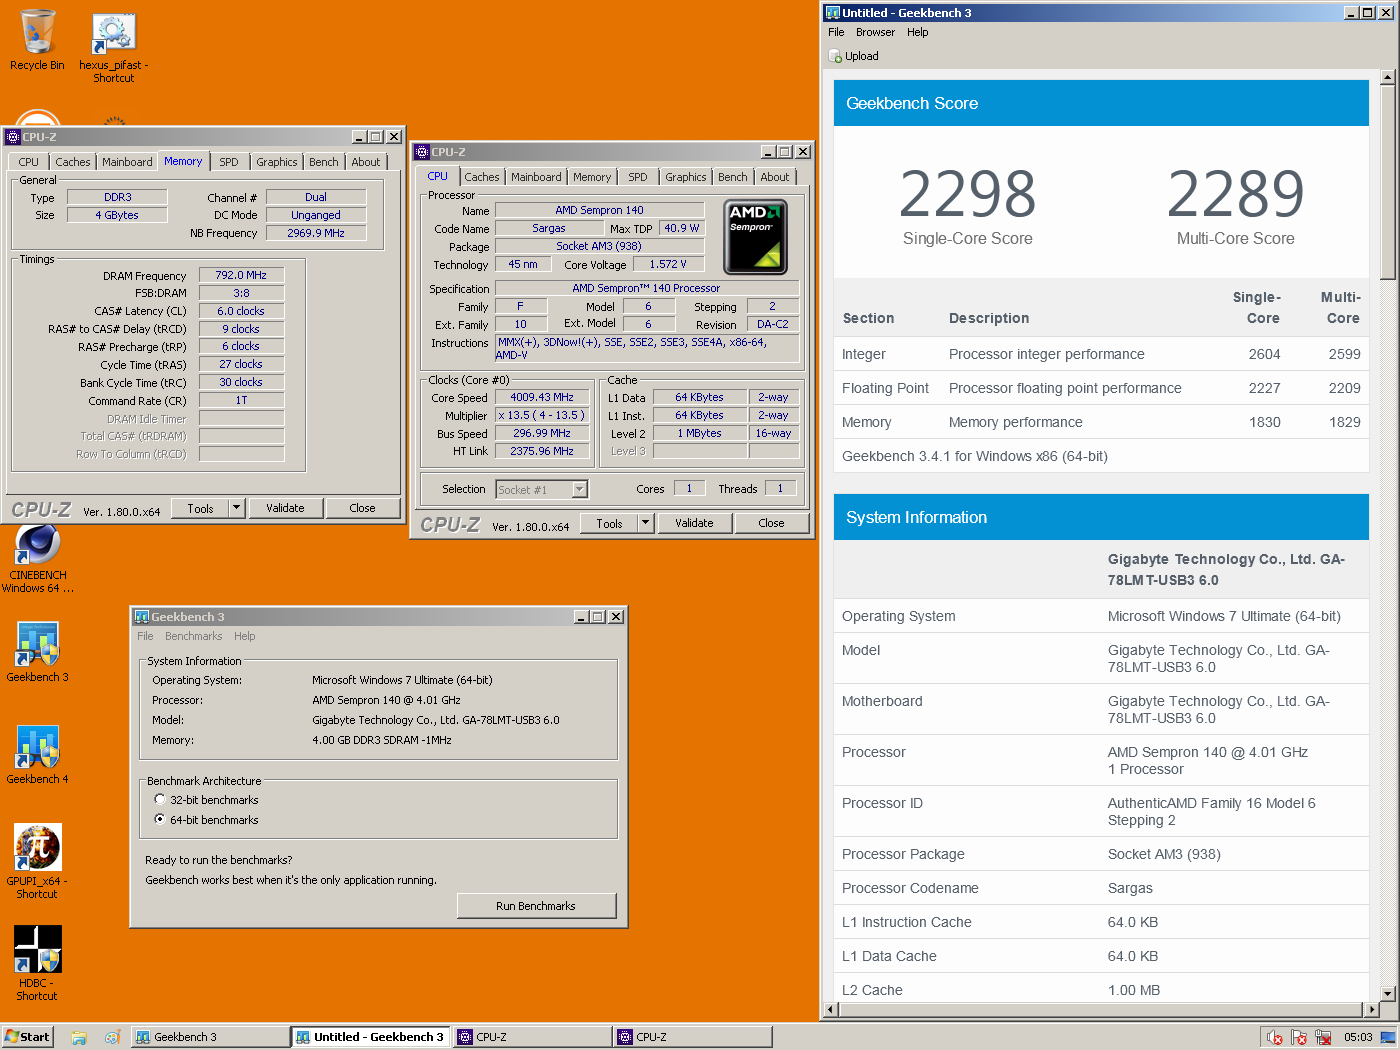Image resolution: width=1400 pixels, height=1050 pixels.
Task: Click Validate in CPU-Z Memory window
Action: point(285,508)
